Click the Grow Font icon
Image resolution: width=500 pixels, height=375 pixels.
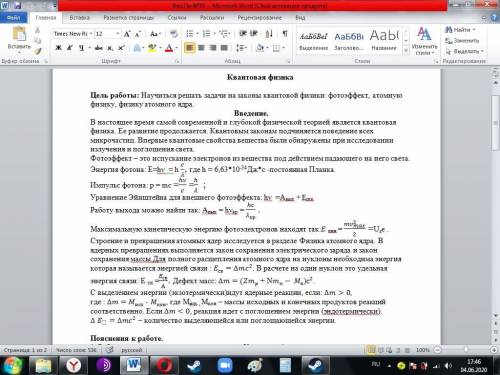coord(127,34)
